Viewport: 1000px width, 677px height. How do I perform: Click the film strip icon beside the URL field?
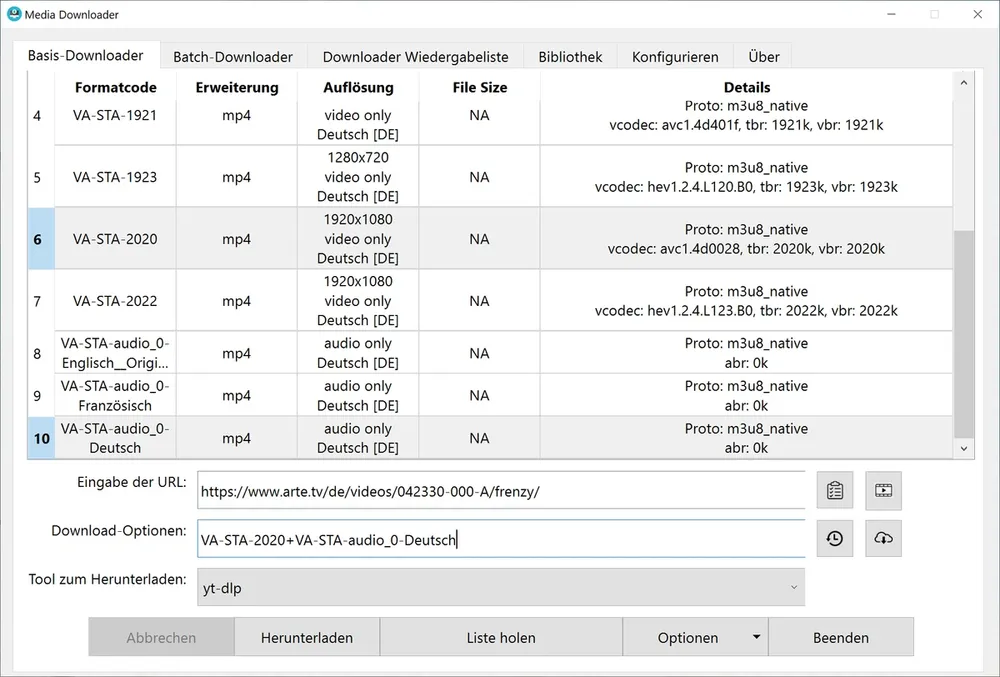click(883, 490)
